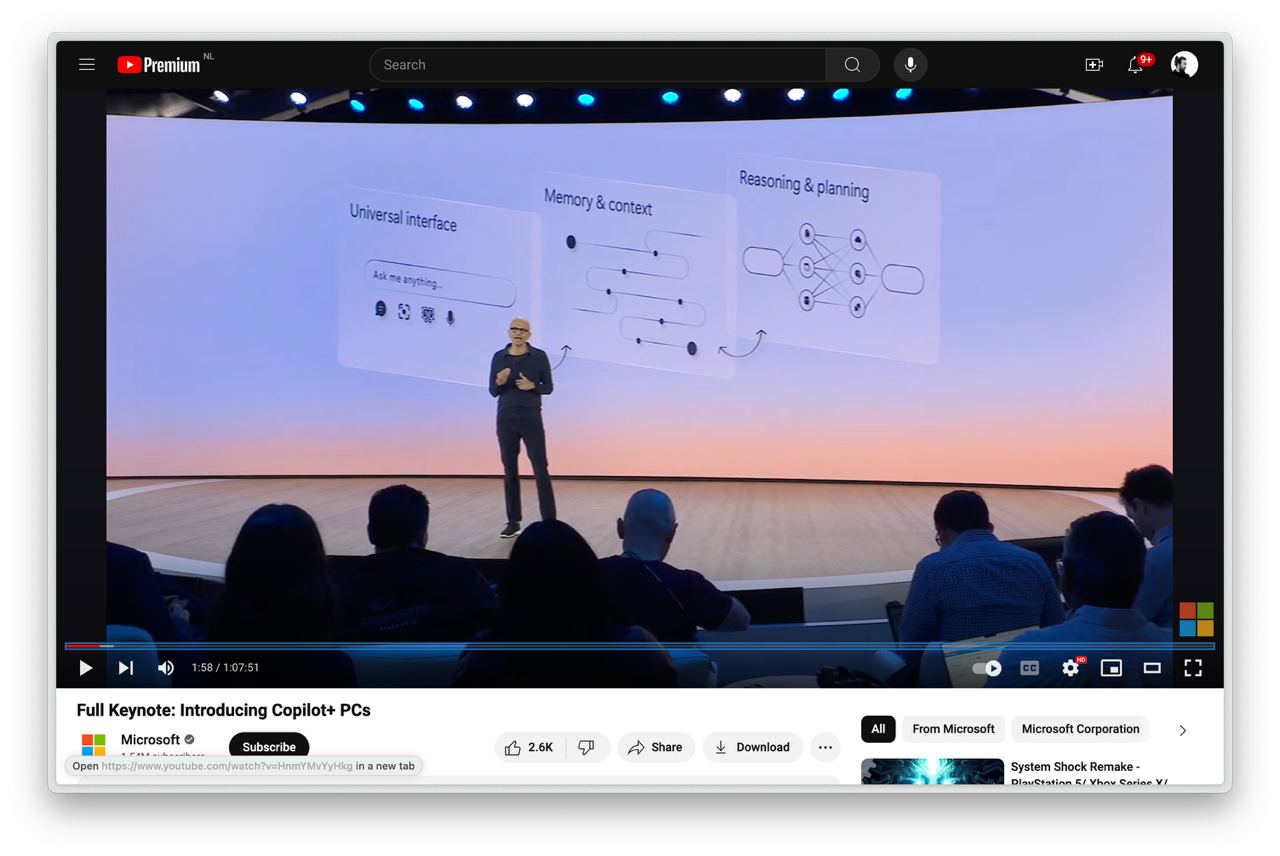Enable theater mode
The width and height of the screenshot is (1280, 856).
pyautogui.click(x=1152, y=668)
